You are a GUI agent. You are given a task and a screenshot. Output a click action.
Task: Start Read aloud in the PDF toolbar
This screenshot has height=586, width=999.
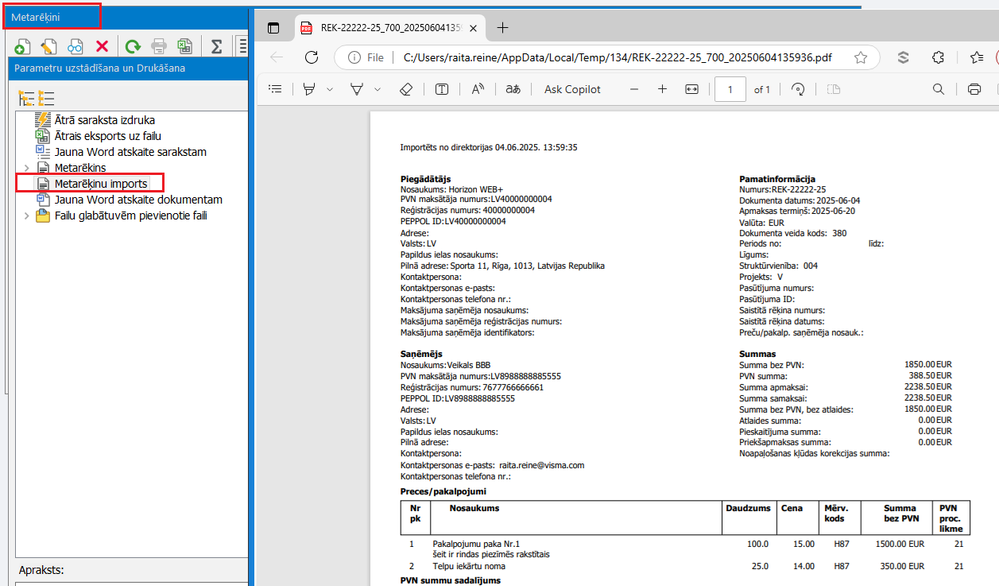tap(477, 89)
